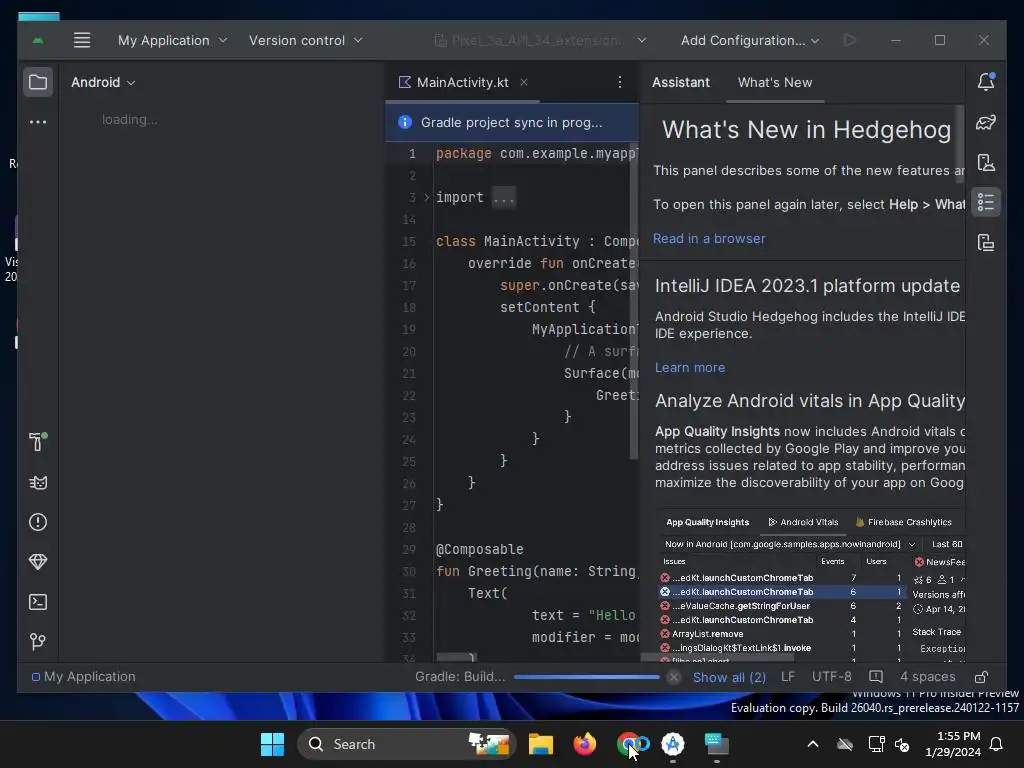
Task: Select the Assistant tool window icon
Action: pos(986,202)
